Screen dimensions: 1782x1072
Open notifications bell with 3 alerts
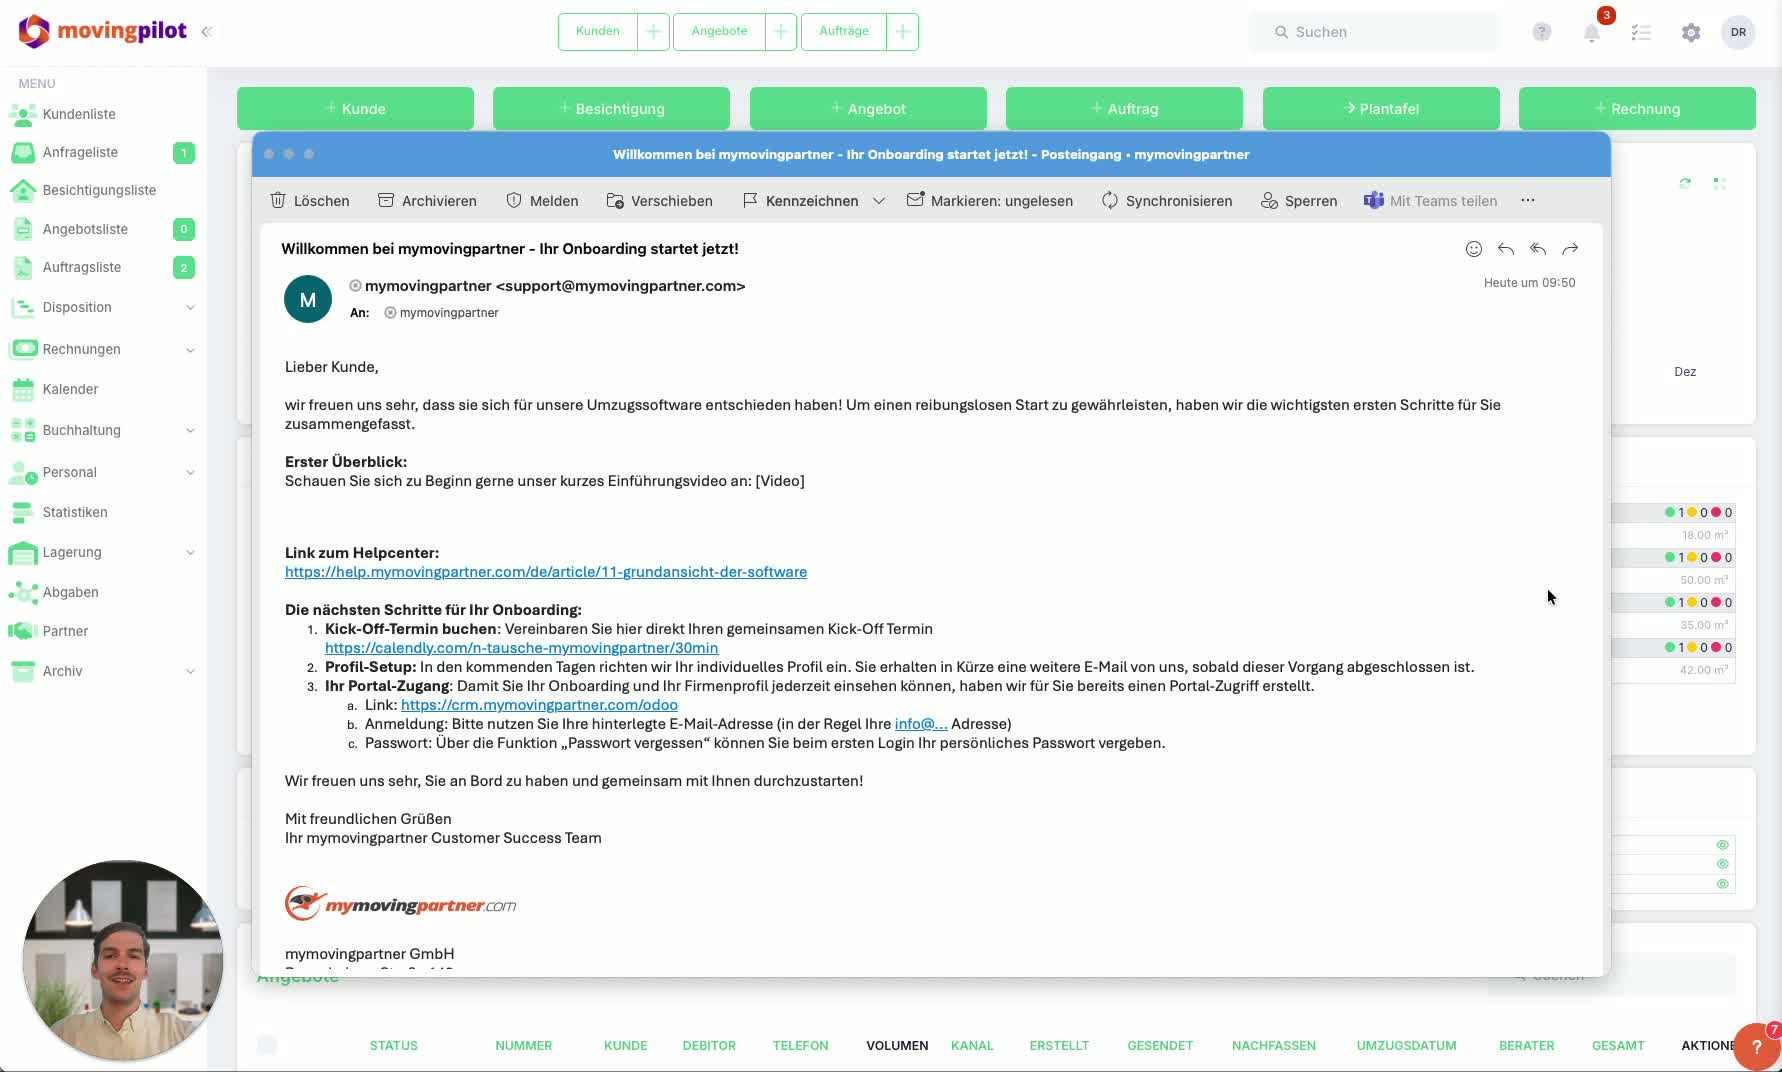pyautogui.click(x=1592, y=32)
